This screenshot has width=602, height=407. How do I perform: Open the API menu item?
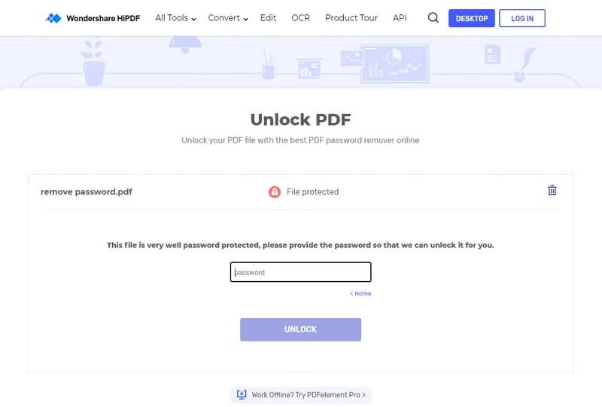coord(400,18)
